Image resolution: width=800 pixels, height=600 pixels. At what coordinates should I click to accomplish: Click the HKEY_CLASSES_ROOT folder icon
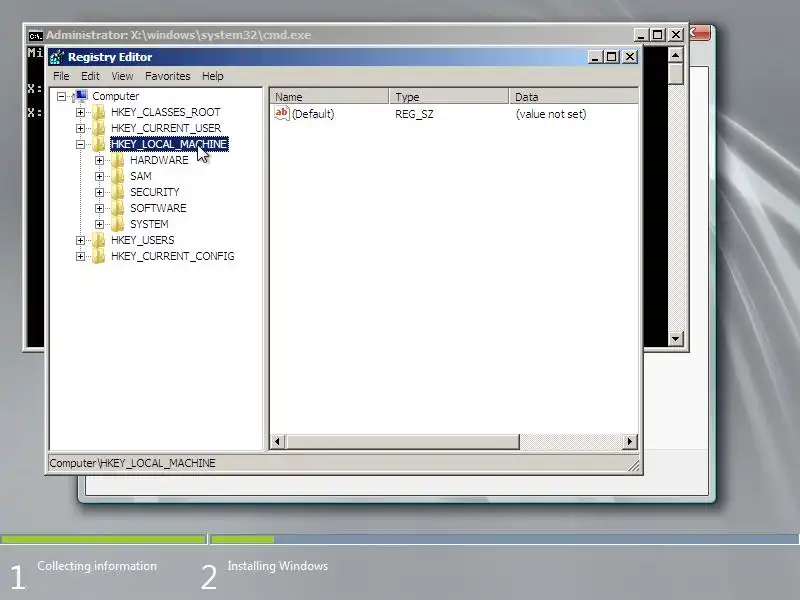tap(99, 112)
